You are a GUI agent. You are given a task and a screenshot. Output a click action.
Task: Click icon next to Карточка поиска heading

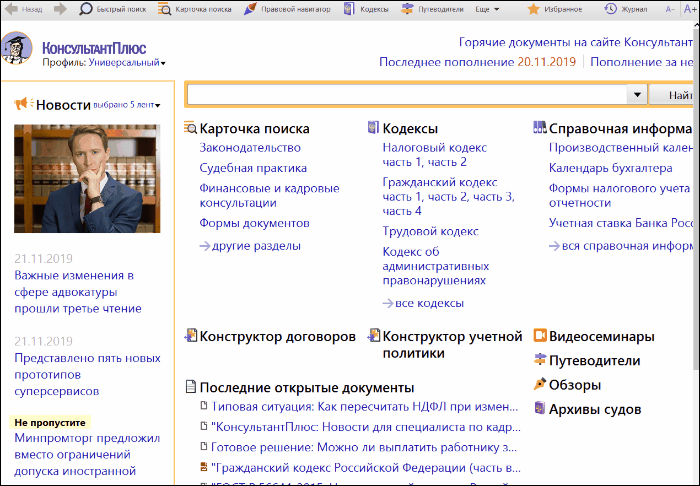[x=190, y=128]
